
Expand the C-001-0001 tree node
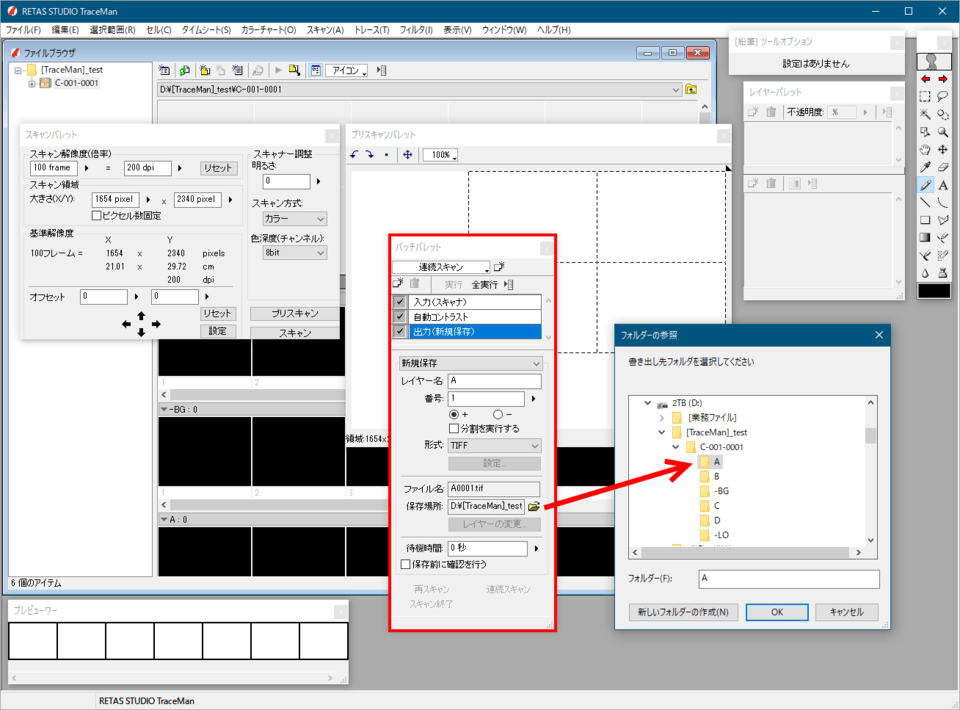click(32, 84)
